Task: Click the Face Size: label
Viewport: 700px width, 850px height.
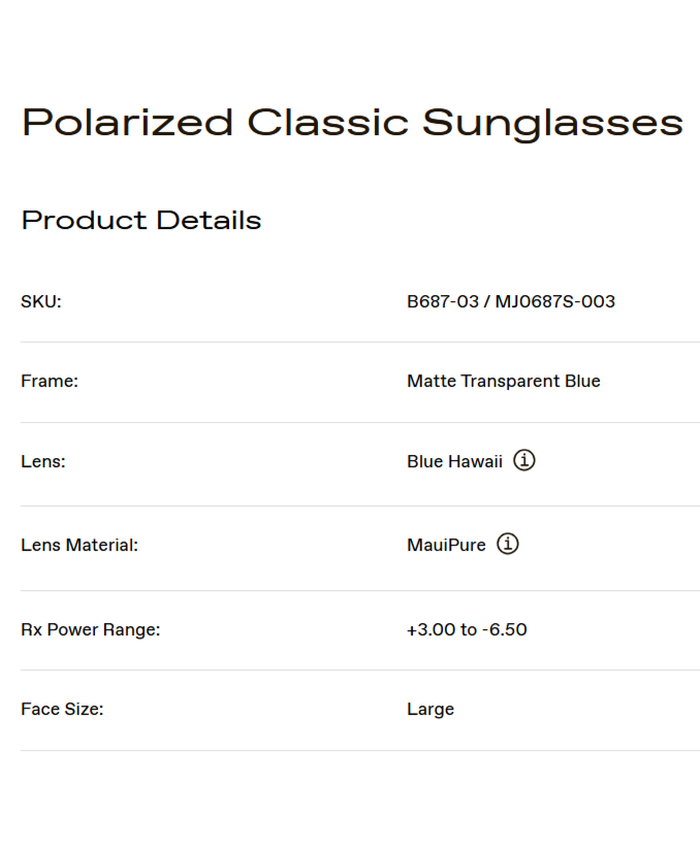Action: tap(62, 710)
